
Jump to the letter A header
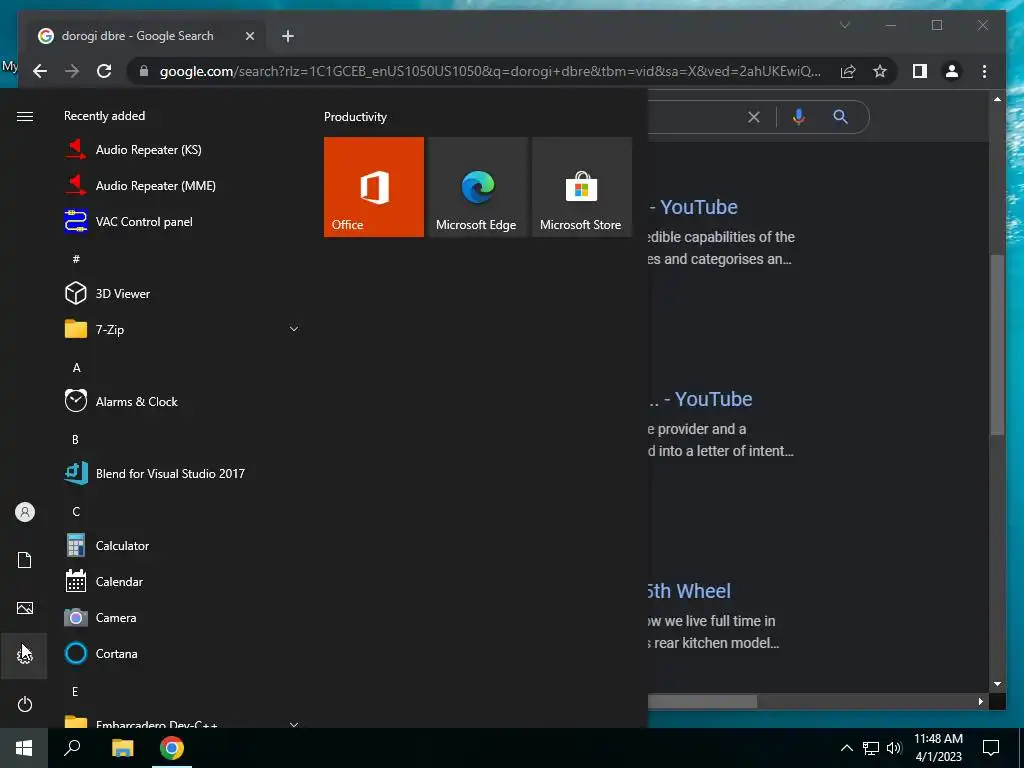click(76, 368)
